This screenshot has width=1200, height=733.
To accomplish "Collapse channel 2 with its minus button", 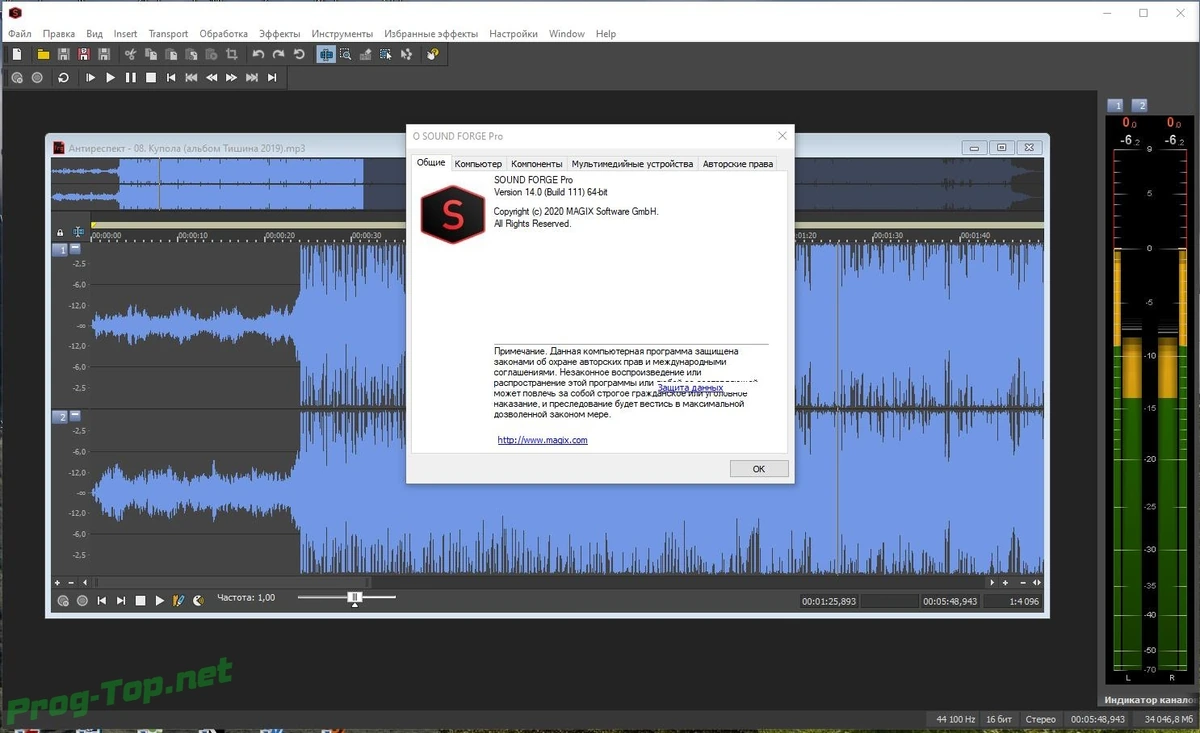I will coord(76,415).
